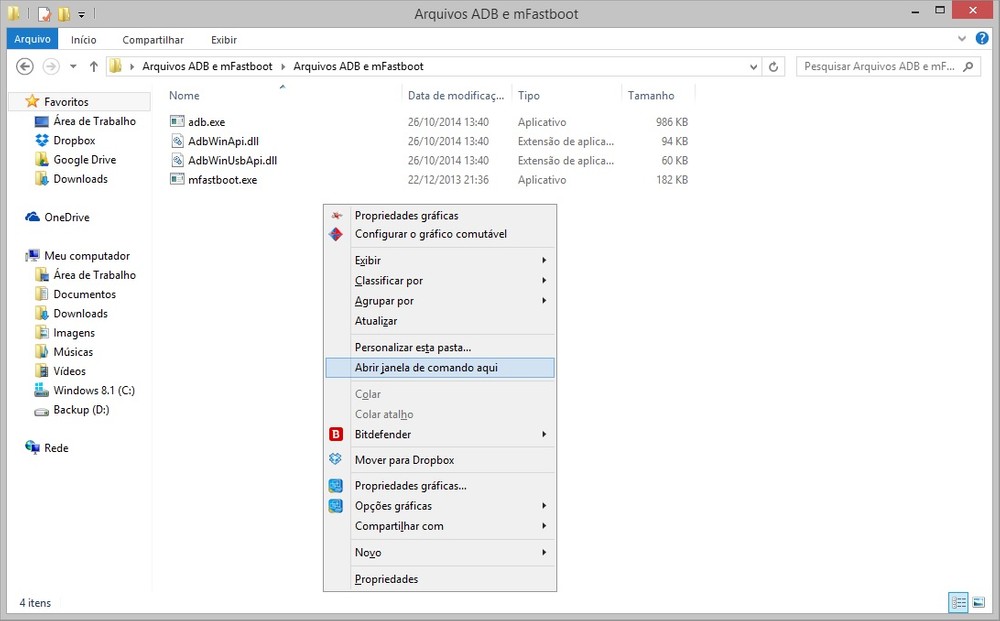Viewport: 1000px width, 621px height.
Task: Click the Dropbox icon beside Mover para Dropbox
Action: point(336,460)
